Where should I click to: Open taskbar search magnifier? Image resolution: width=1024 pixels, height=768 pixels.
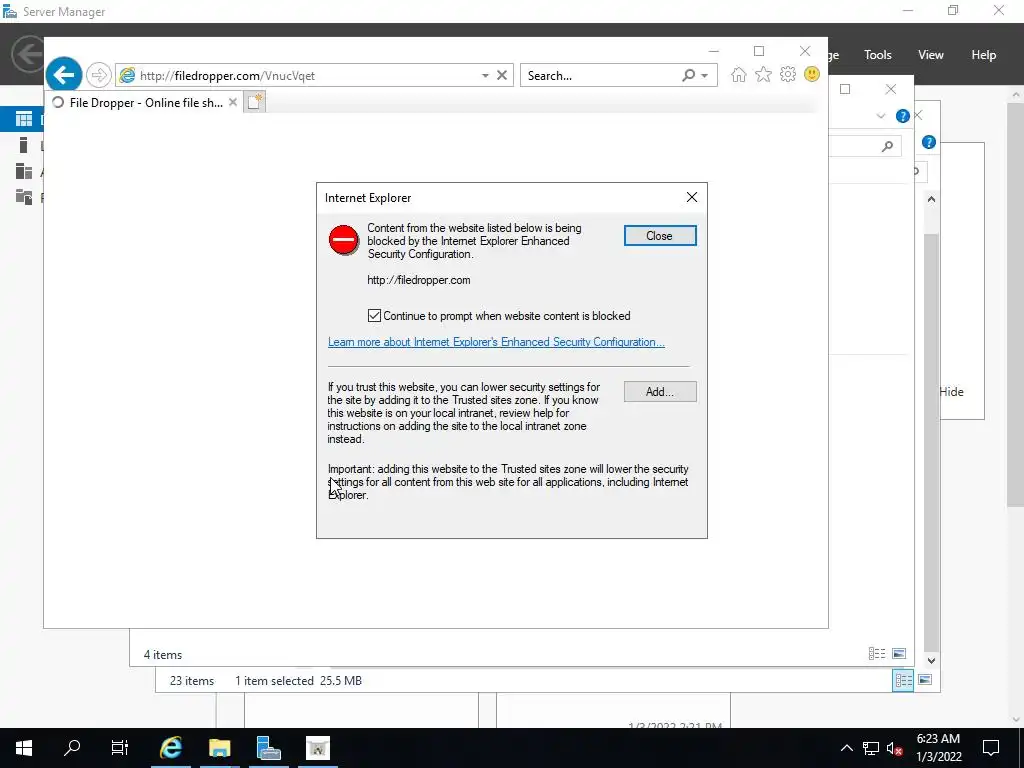click(x=72, y=748)
